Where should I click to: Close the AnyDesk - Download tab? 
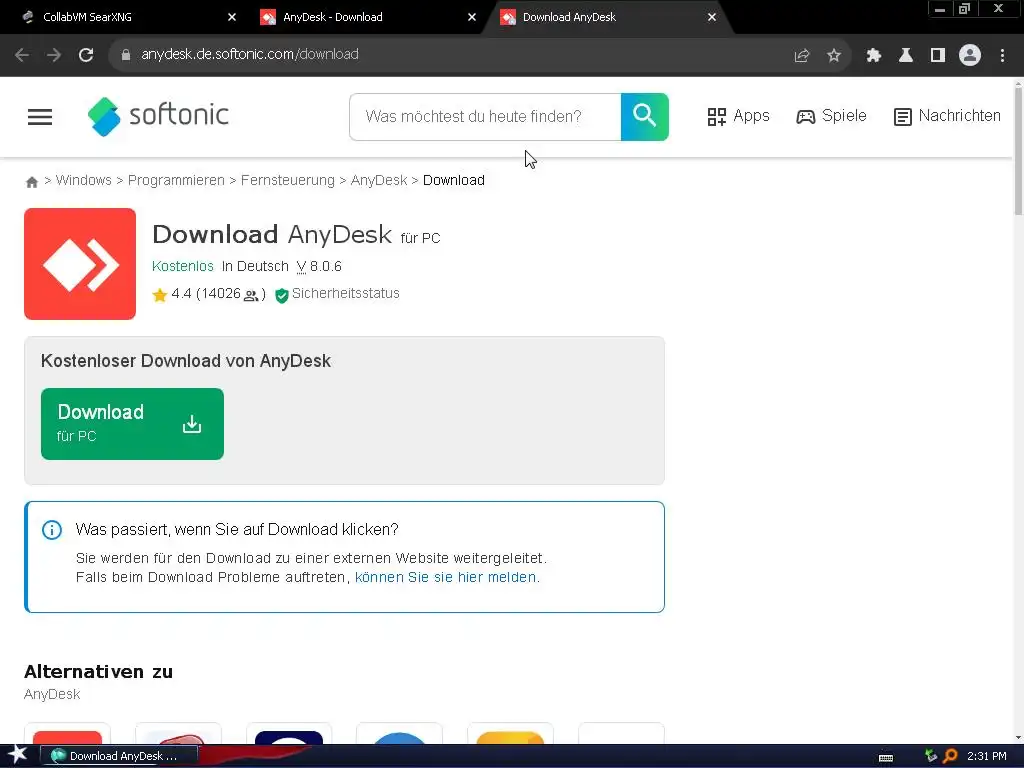[472, 17]
